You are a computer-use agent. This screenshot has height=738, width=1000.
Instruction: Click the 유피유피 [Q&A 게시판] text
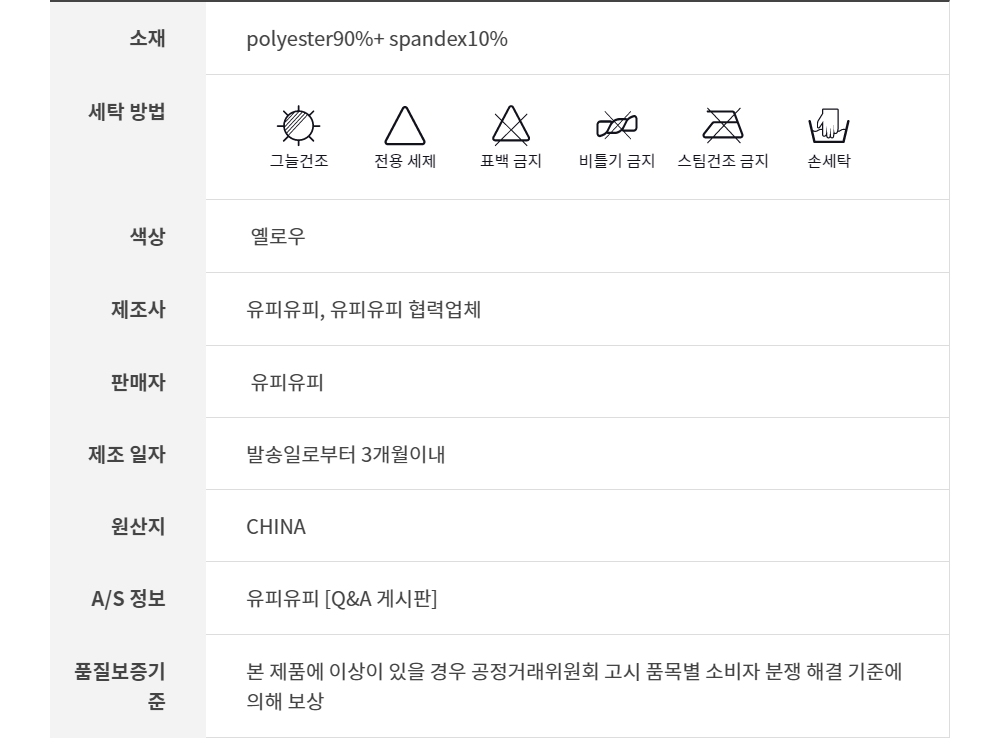tap(341, 599)
